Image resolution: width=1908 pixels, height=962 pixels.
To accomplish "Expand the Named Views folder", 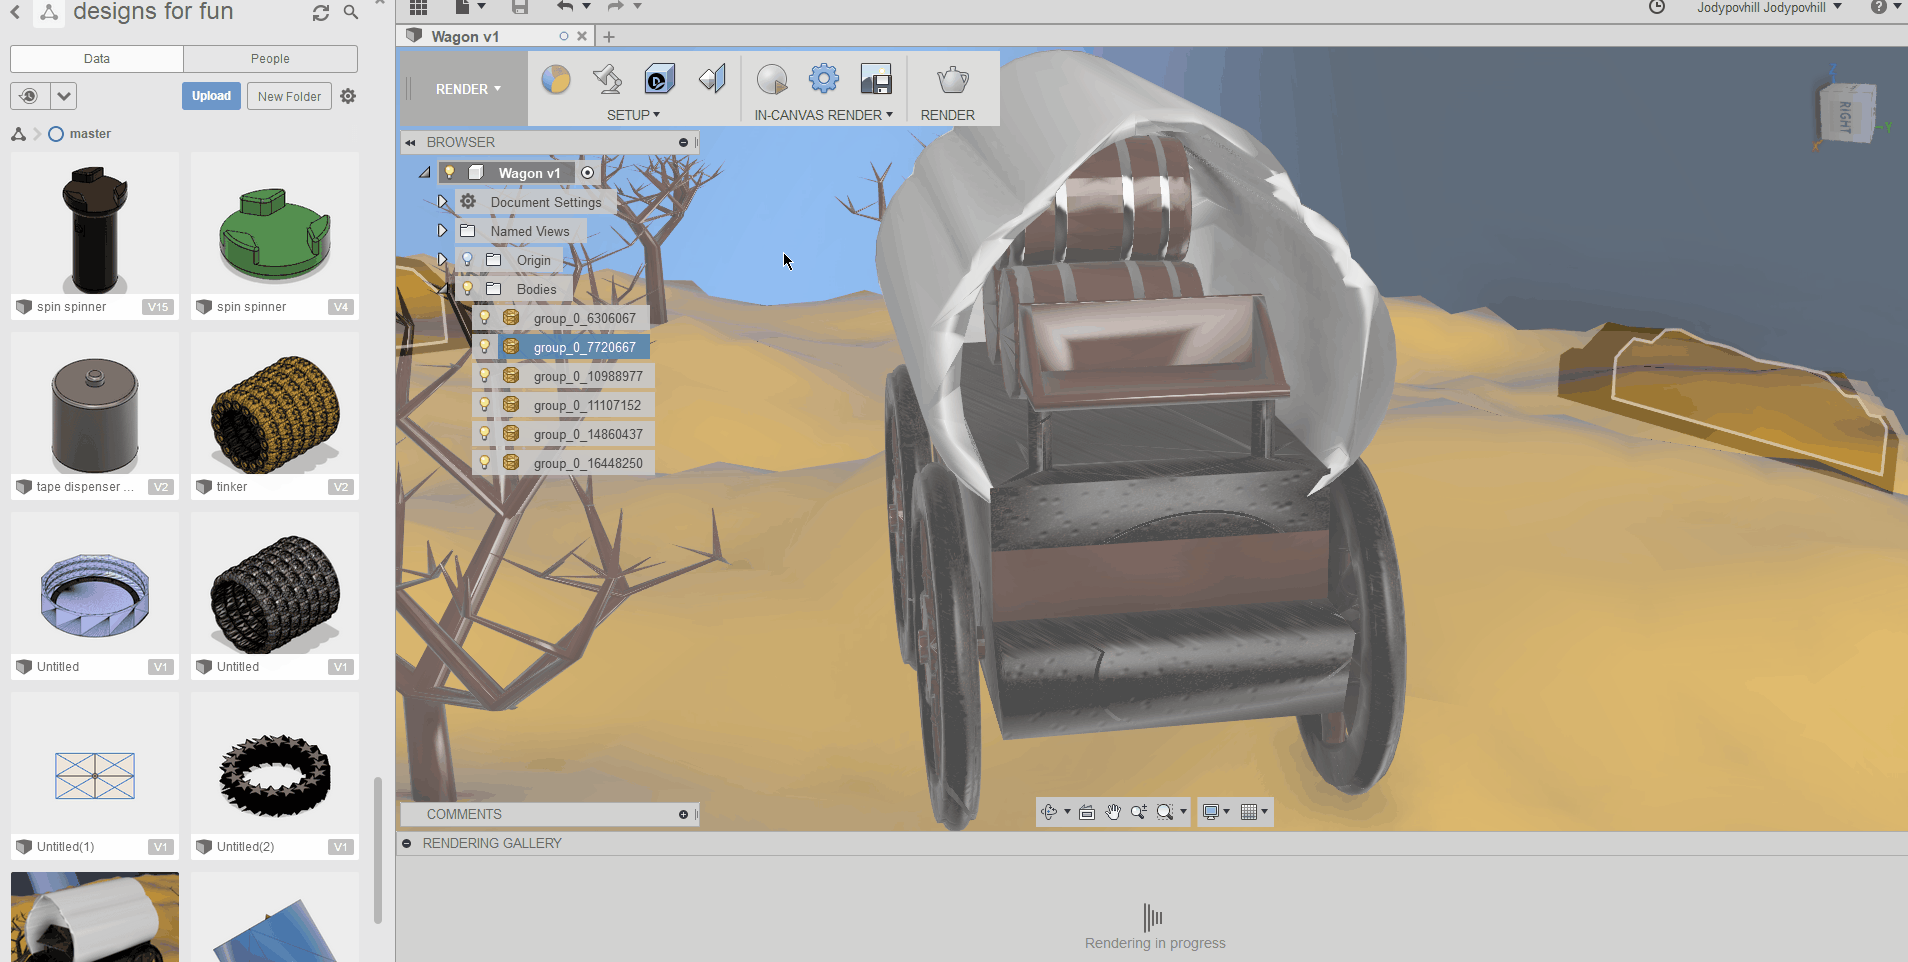I will click(442, 230).
